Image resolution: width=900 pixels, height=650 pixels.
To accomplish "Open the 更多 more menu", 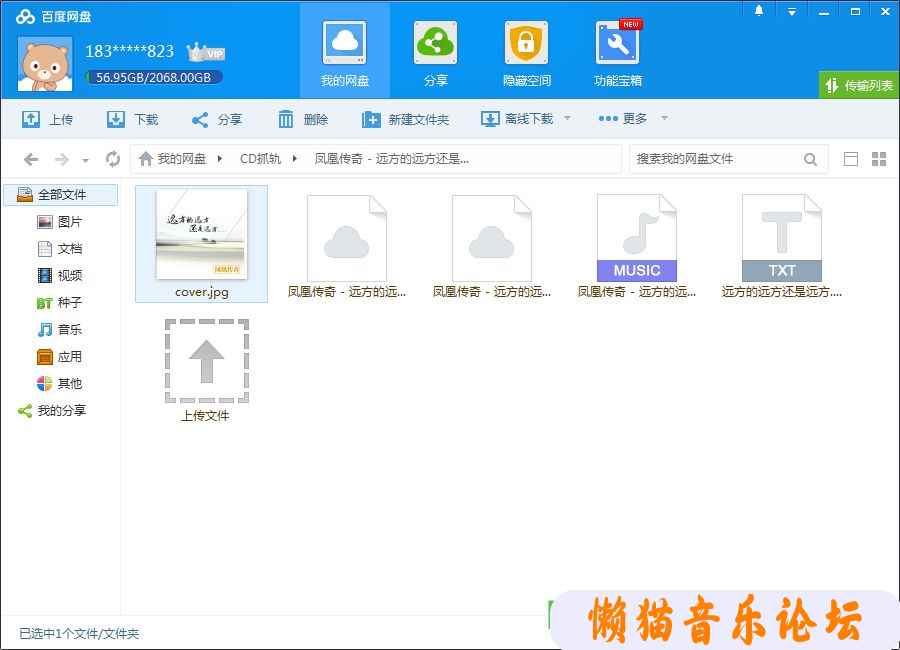I will [623, 119].
